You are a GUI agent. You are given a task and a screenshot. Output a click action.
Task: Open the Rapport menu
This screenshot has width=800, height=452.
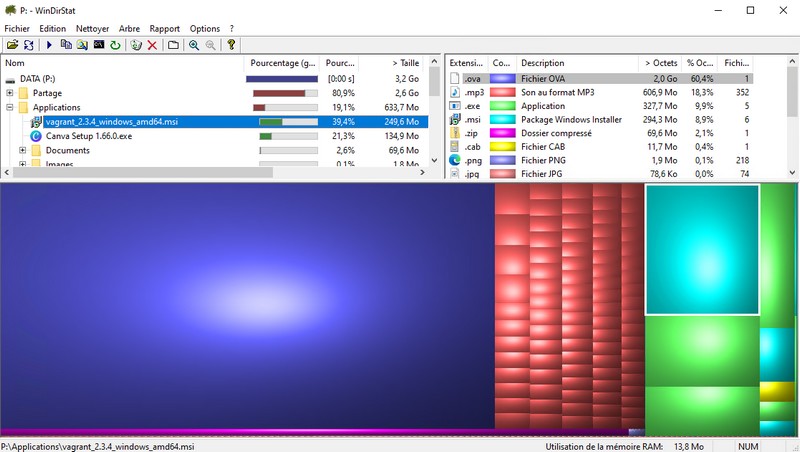[x=164, y=29]
